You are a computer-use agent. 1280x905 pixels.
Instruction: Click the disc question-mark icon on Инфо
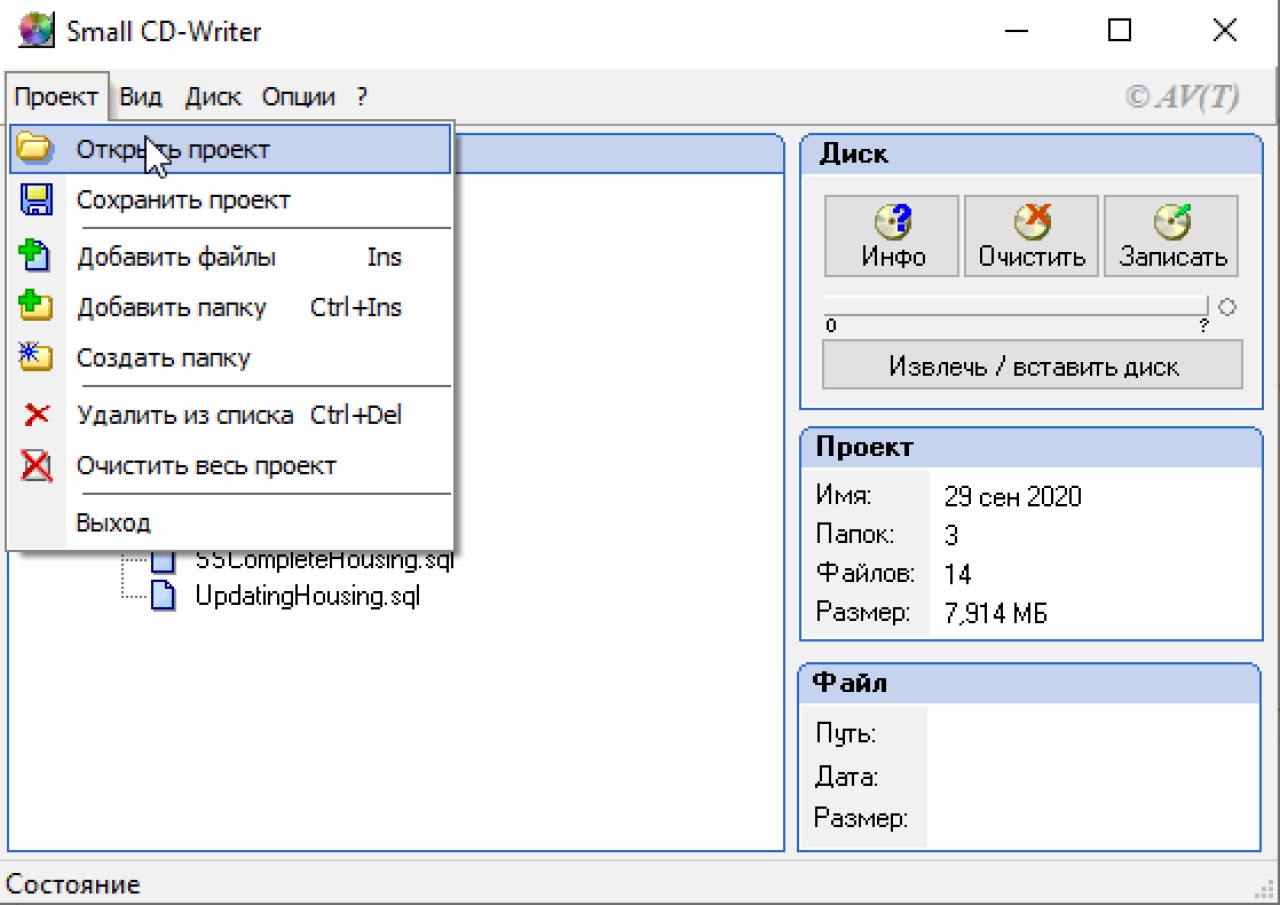tap(893, 223)
